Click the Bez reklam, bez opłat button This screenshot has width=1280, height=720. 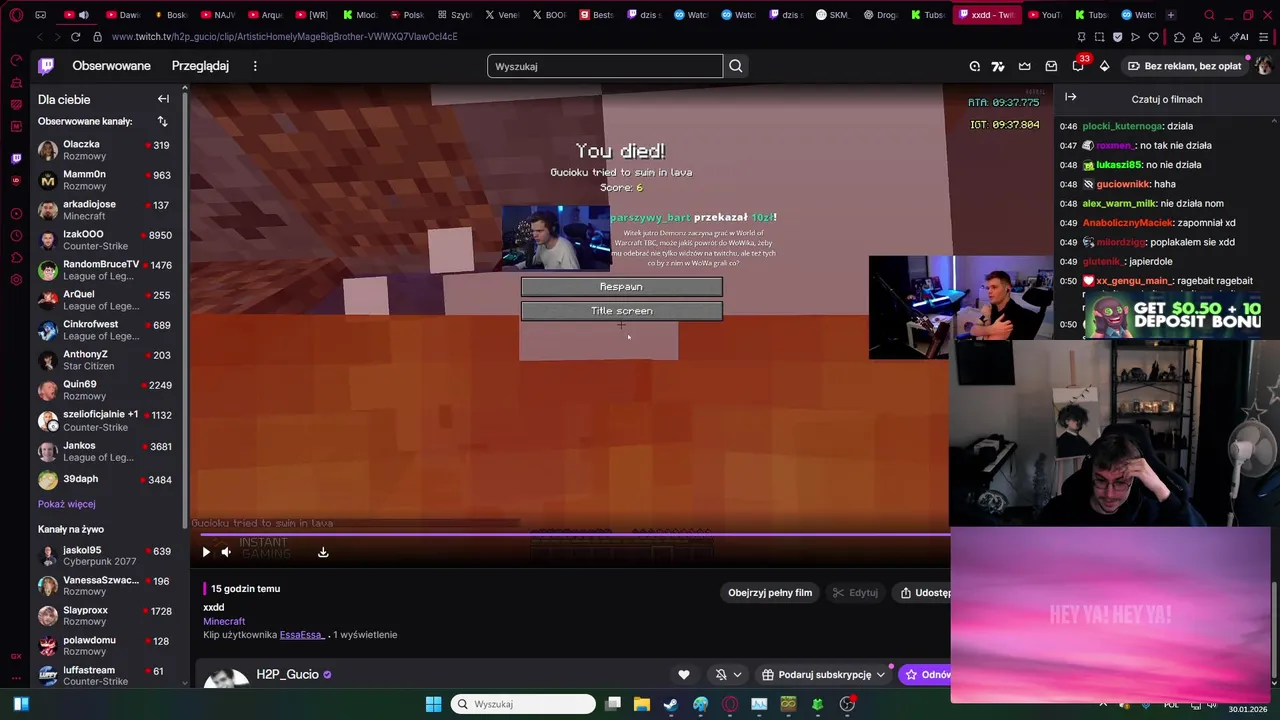(1185, 66)
